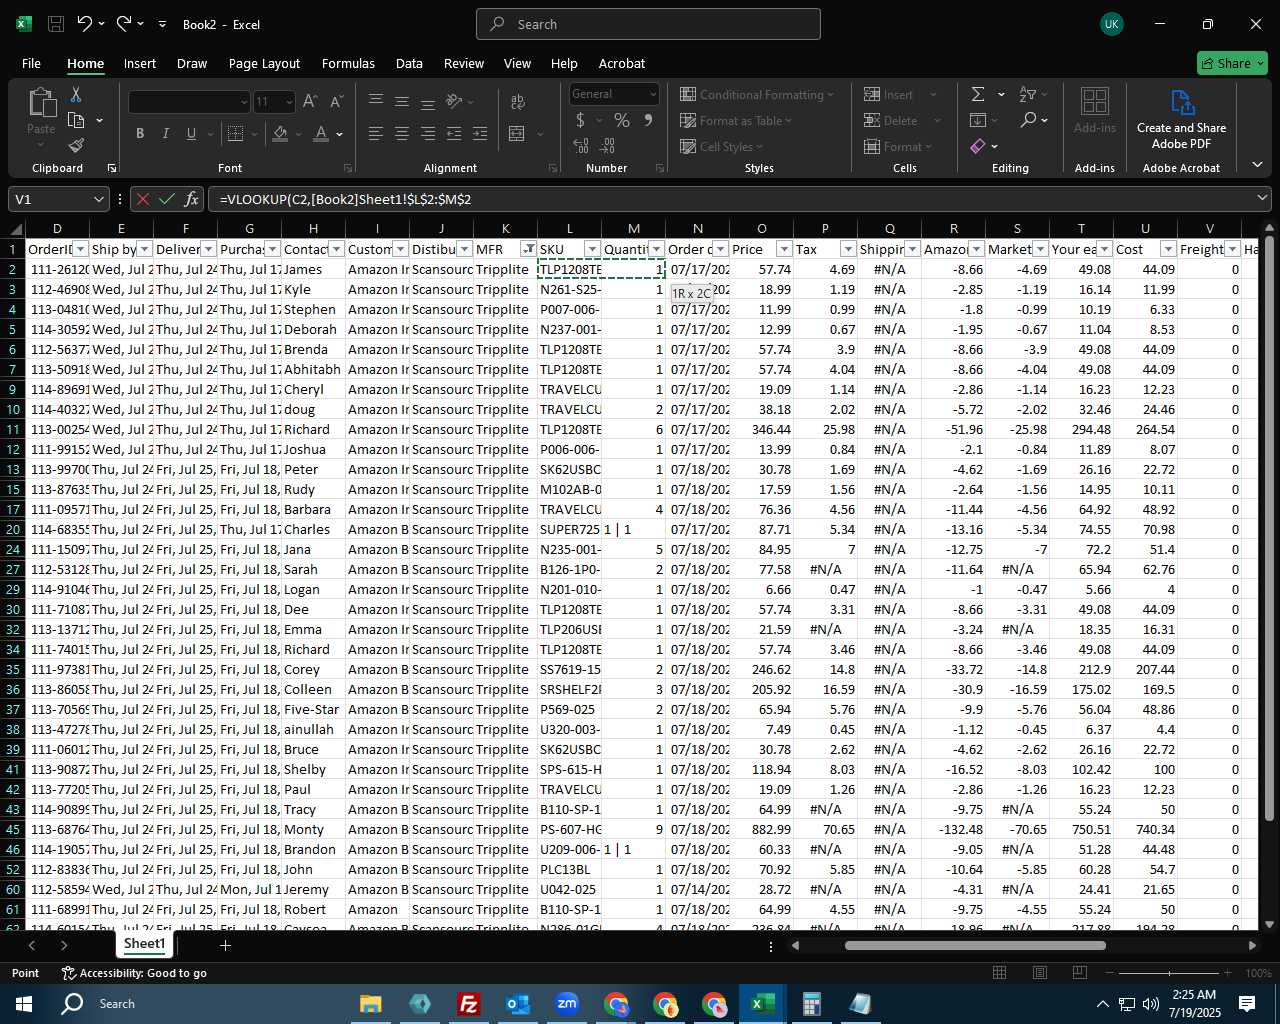Click the Save icon in title bar
The image size is (1280, 1024).
[56, 24]
